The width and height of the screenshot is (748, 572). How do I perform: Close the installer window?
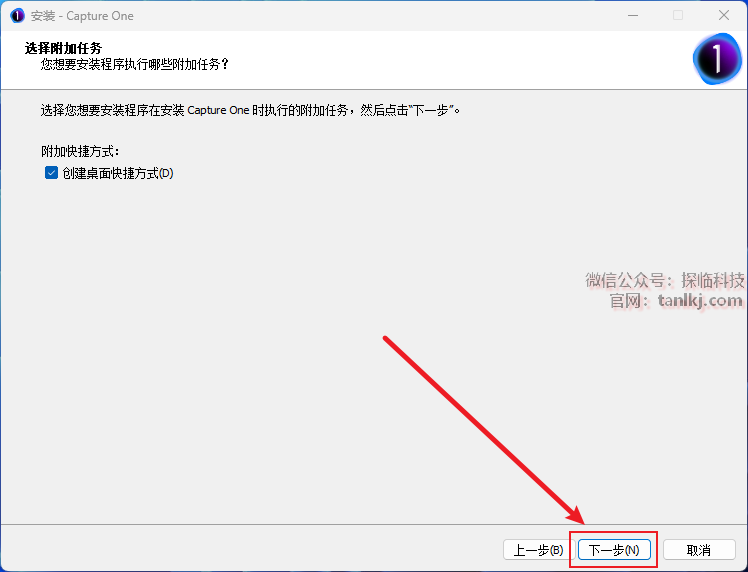pyautogui.click(x=724, y=16)
